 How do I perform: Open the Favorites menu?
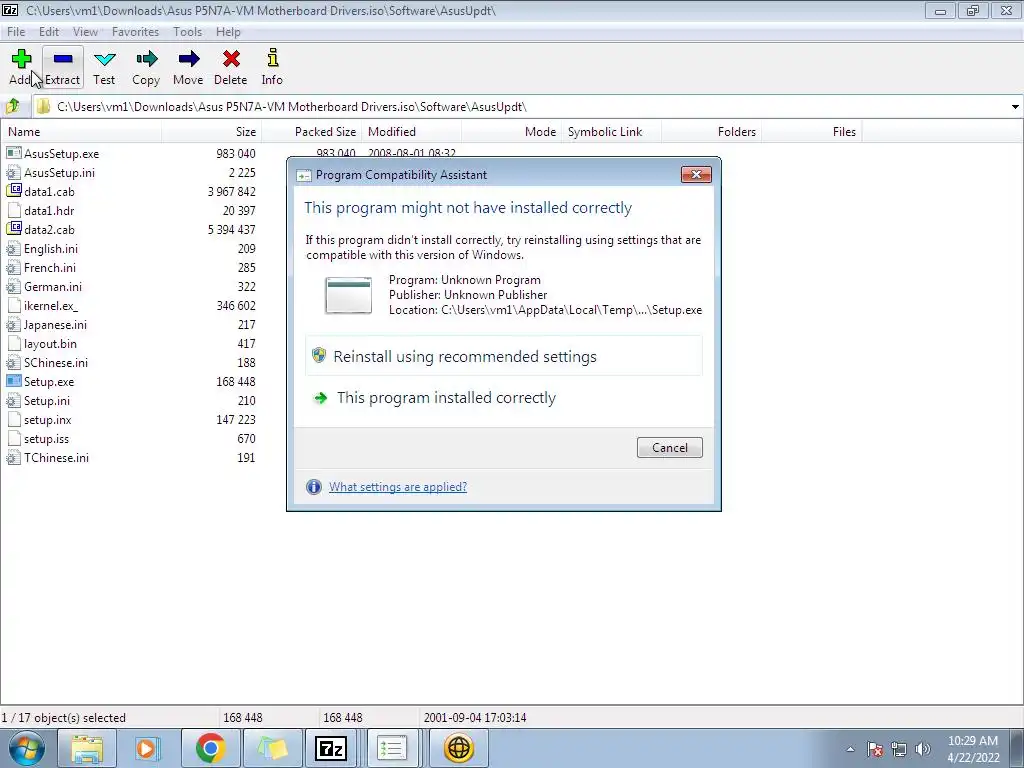point(135,31)
